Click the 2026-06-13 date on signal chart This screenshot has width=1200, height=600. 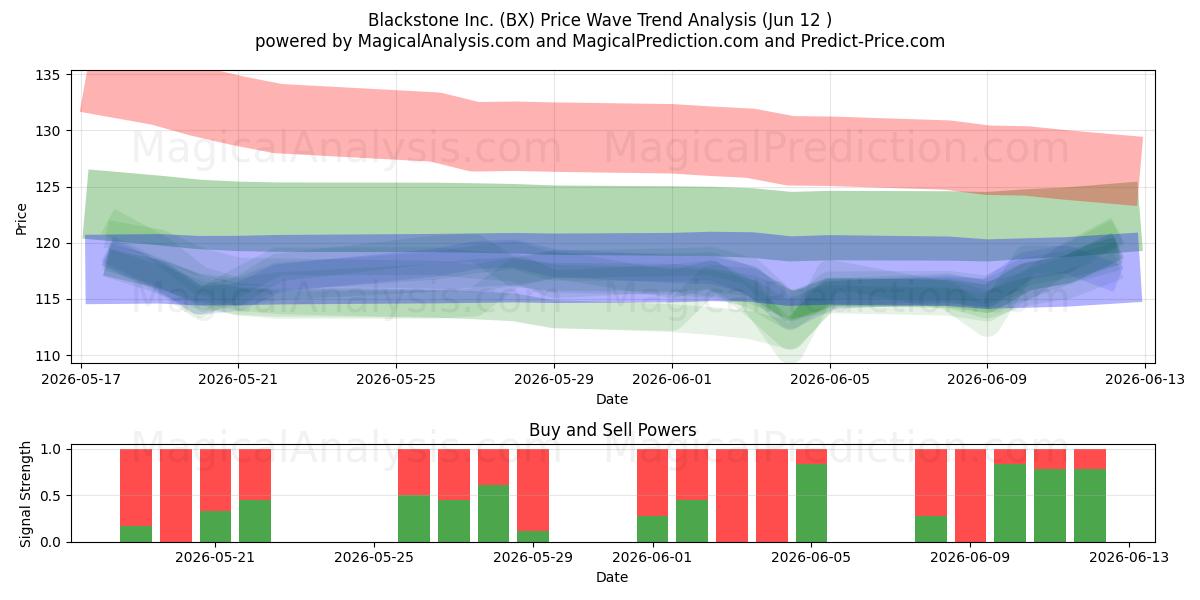1129,557
